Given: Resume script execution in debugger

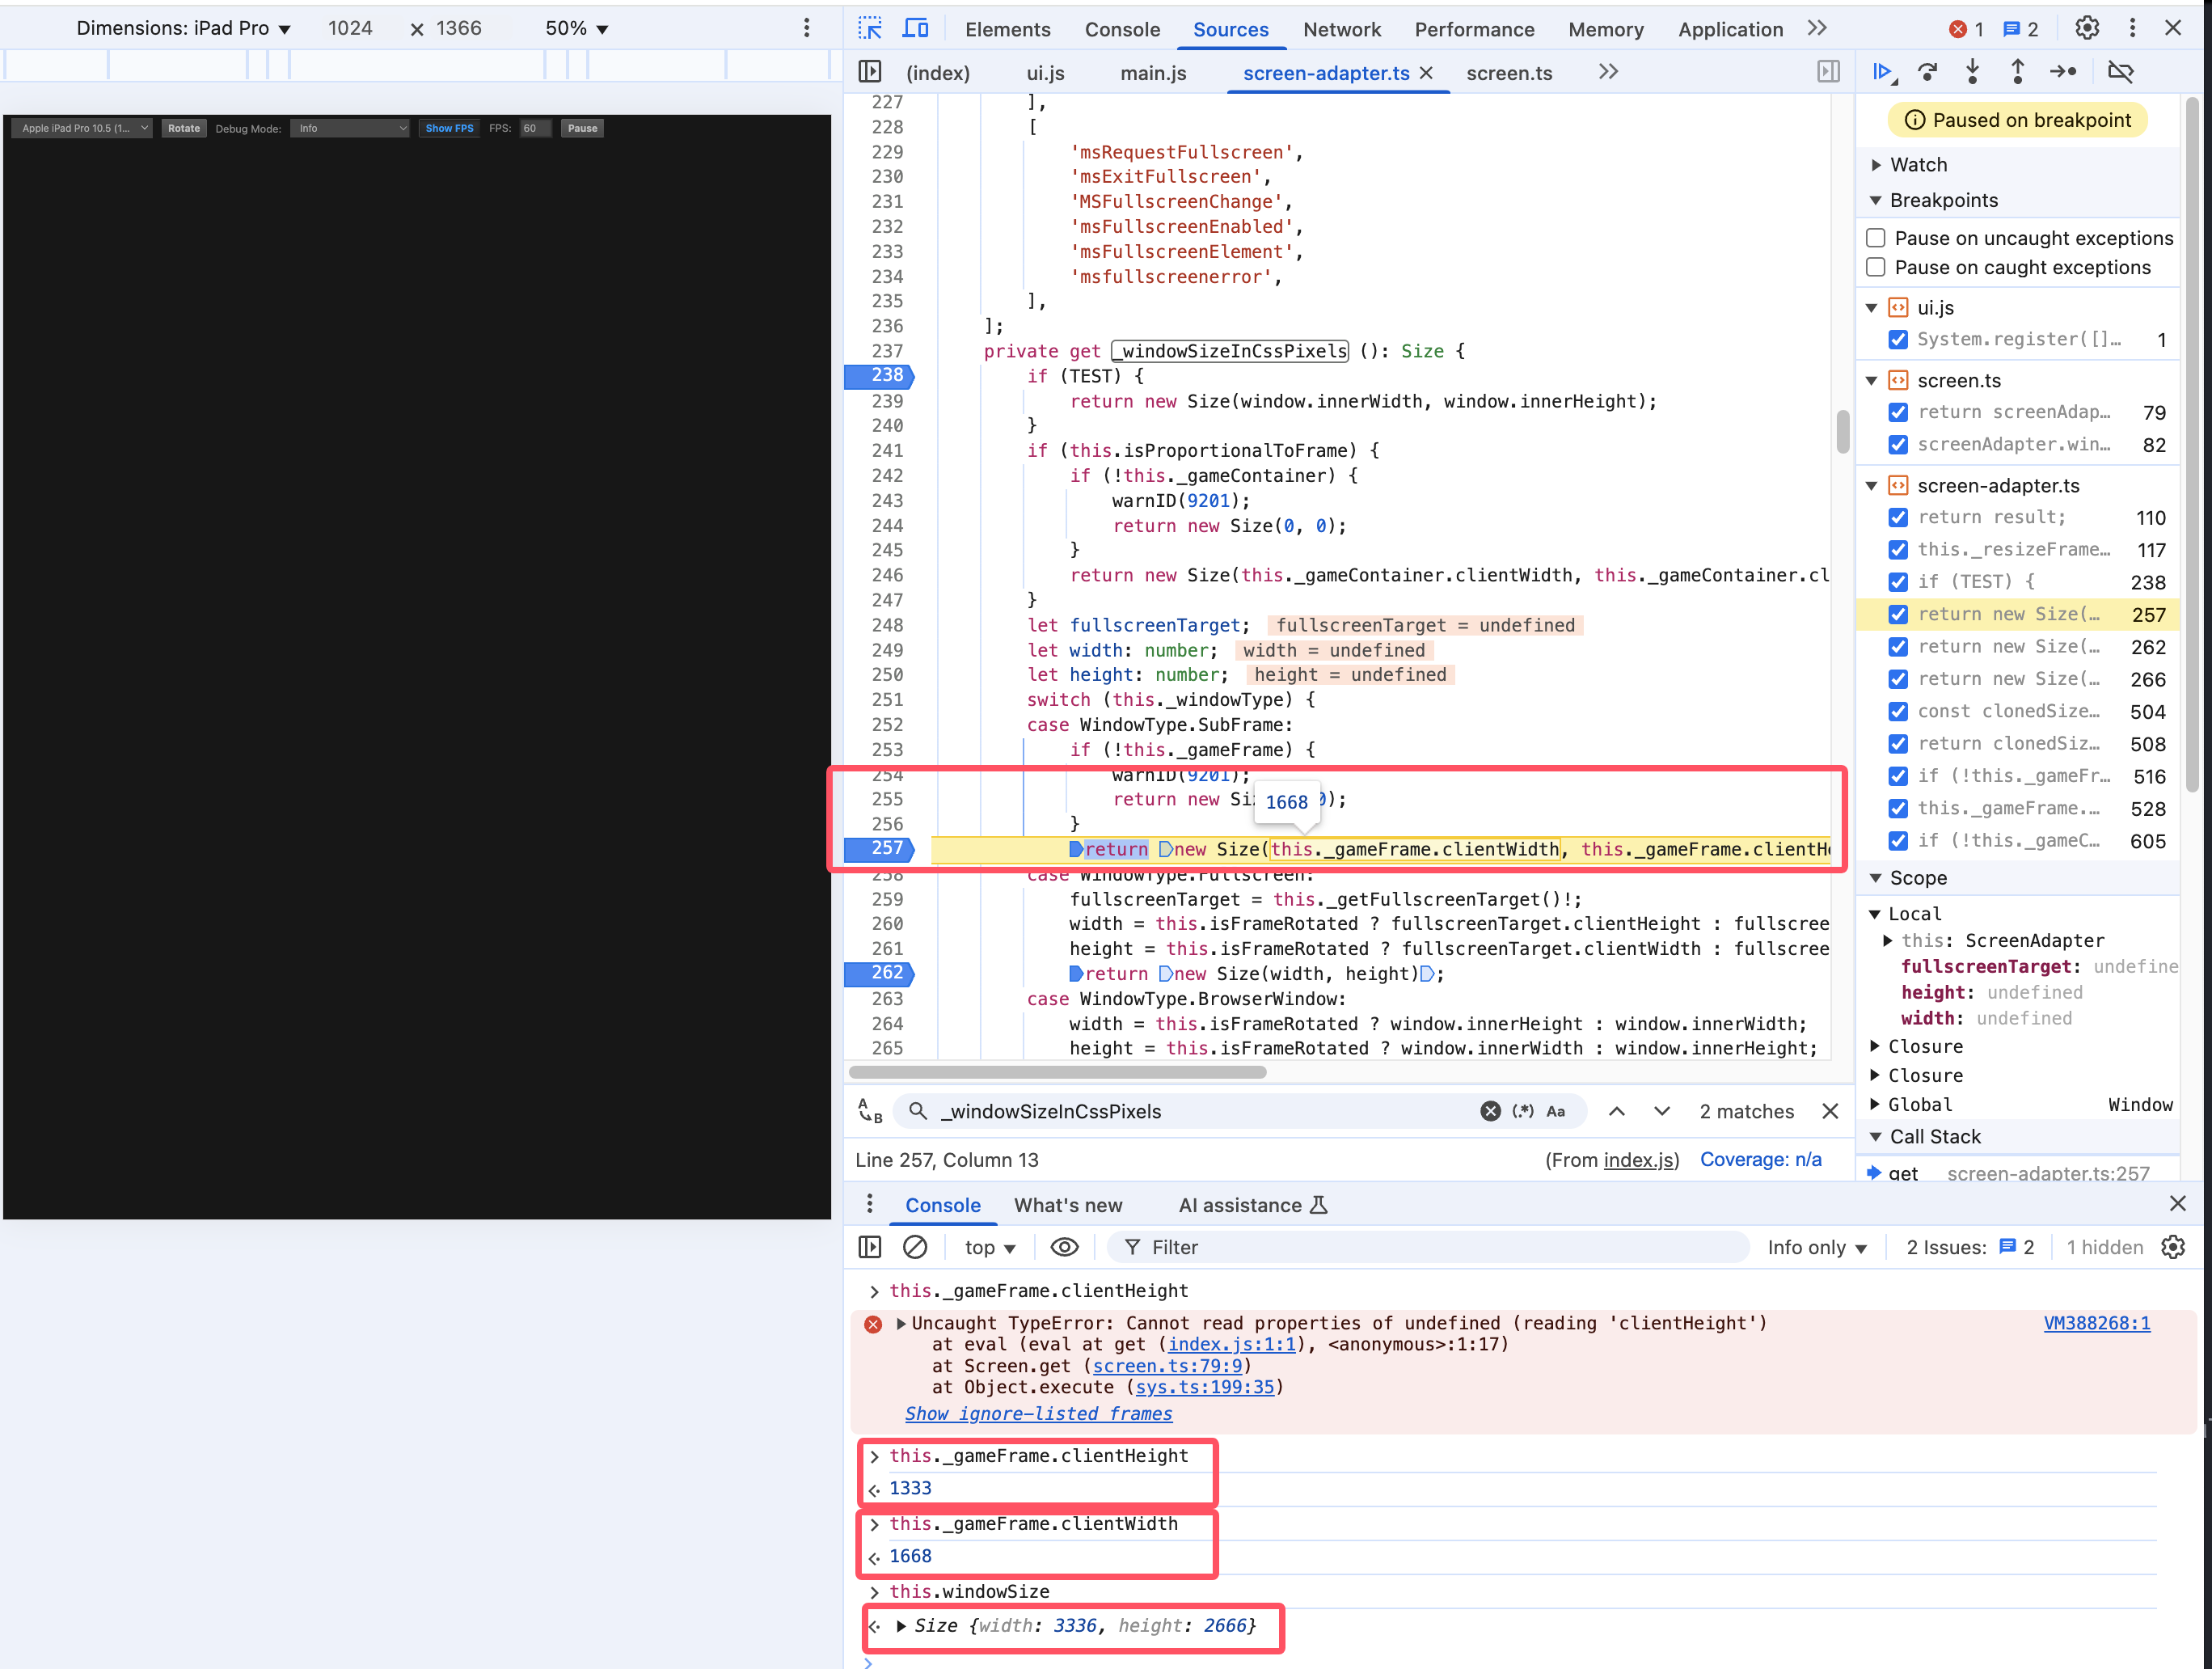Looking at the screenshot, I should point(1884,72).
